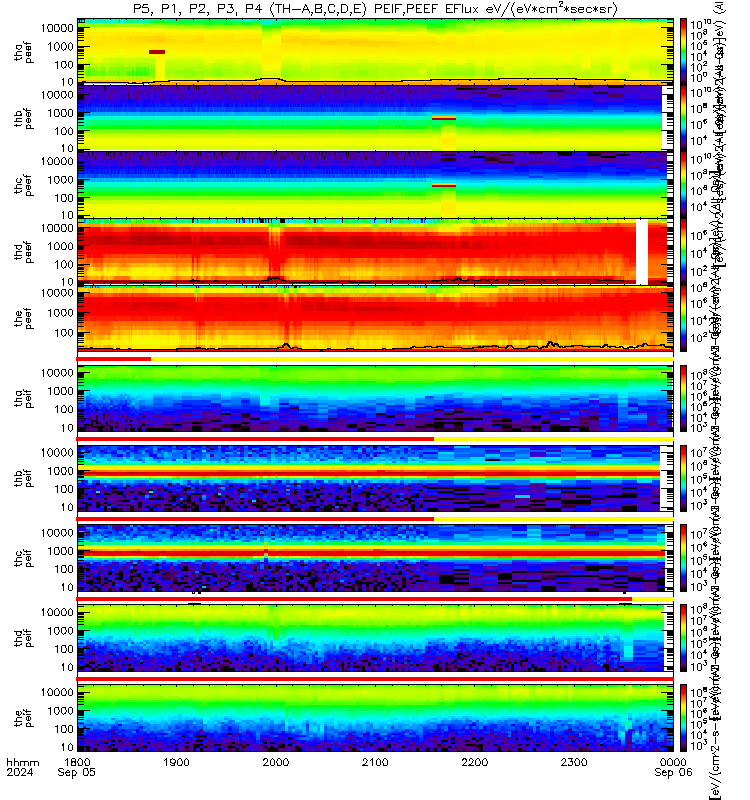Click the '2024' year label
750x800 pixels.
pos(20,772)
